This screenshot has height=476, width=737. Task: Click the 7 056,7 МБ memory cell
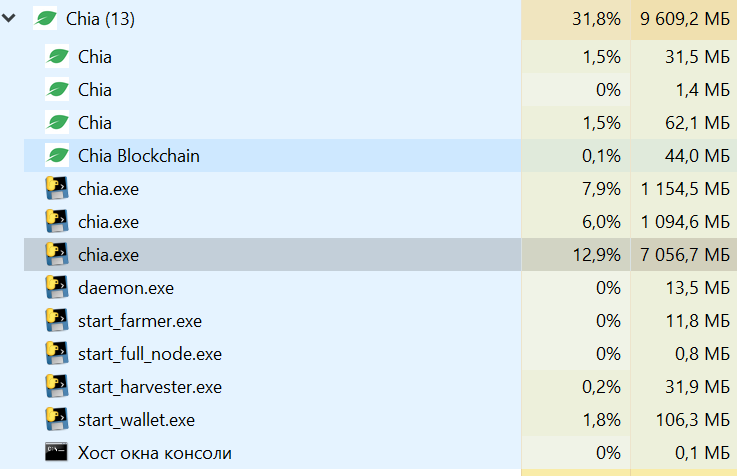[x=685, y=255]
